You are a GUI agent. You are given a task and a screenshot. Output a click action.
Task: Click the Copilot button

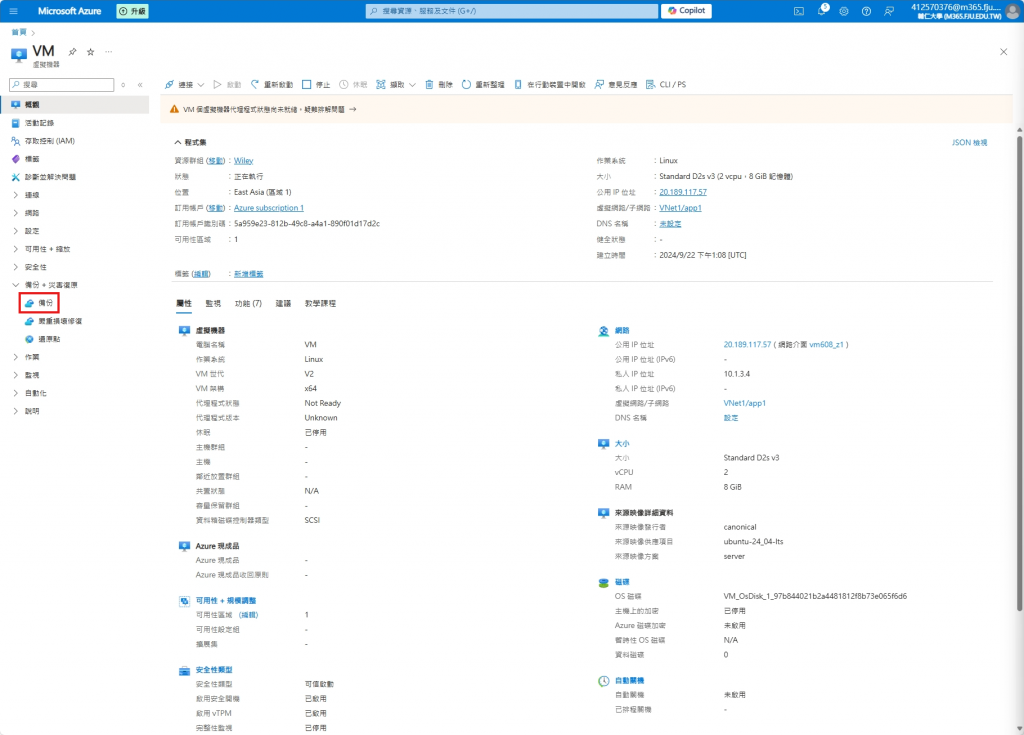tap(686, 10)
